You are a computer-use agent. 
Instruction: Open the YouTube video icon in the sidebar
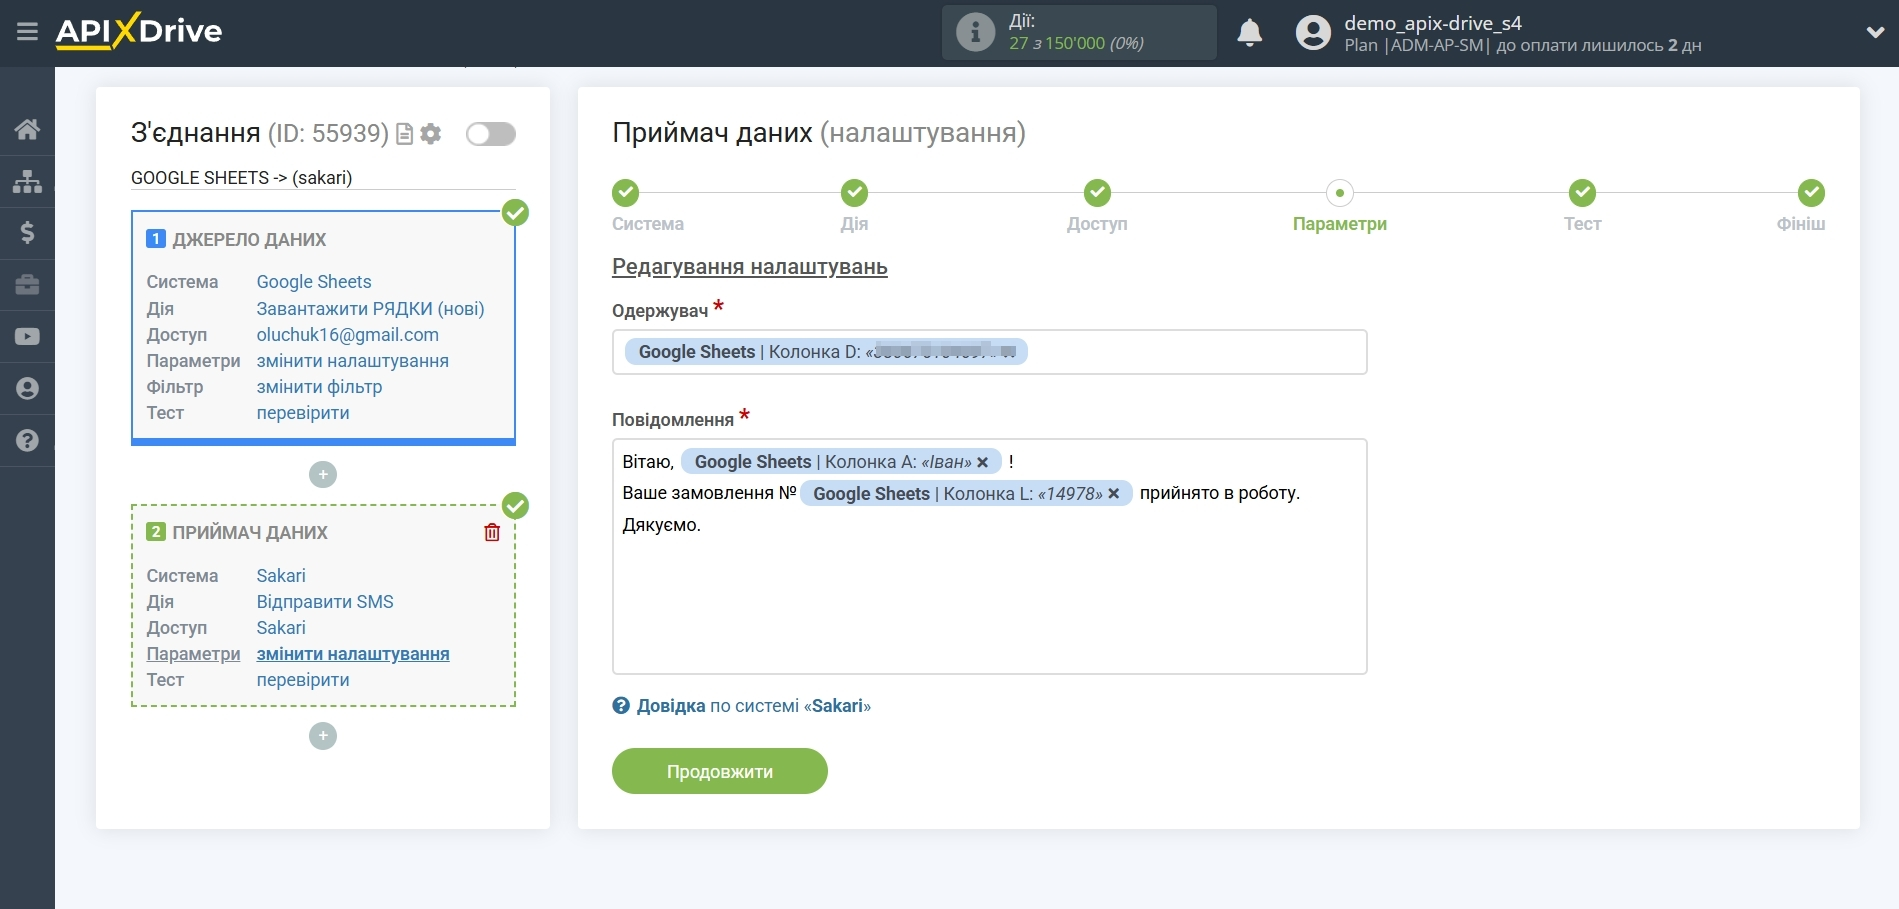coord(27,337)
